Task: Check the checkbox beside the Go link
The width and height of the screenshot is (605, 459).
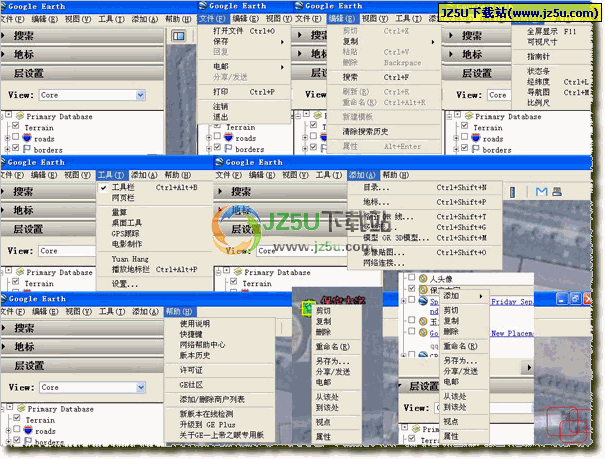Action: (x=412, y=331)
